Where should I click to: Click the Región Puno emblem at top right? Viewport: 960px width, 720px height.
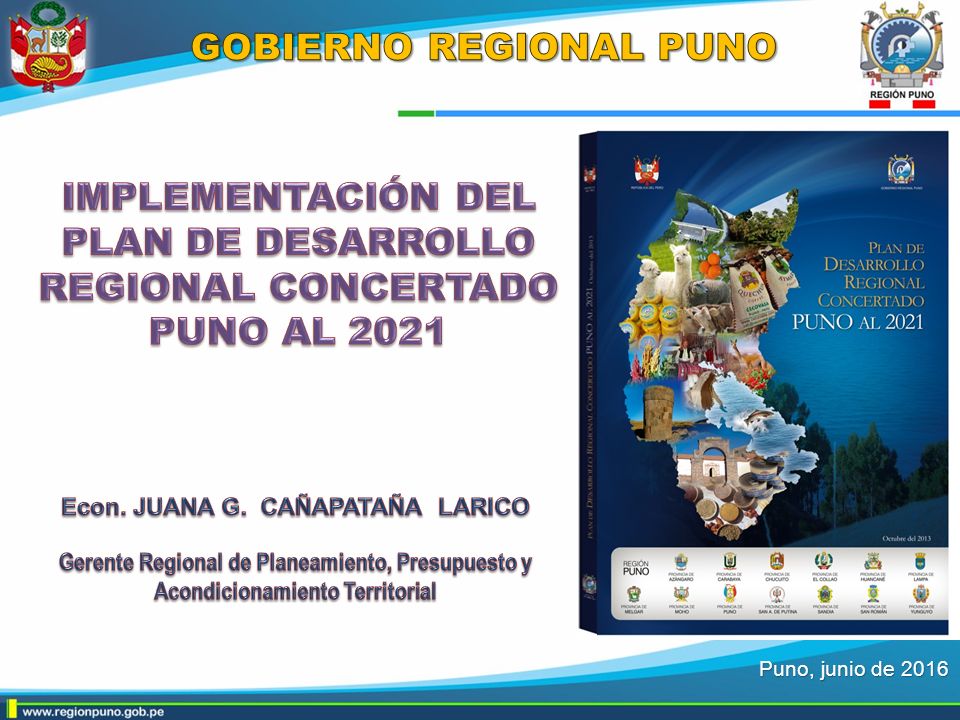tap(900, 44)
